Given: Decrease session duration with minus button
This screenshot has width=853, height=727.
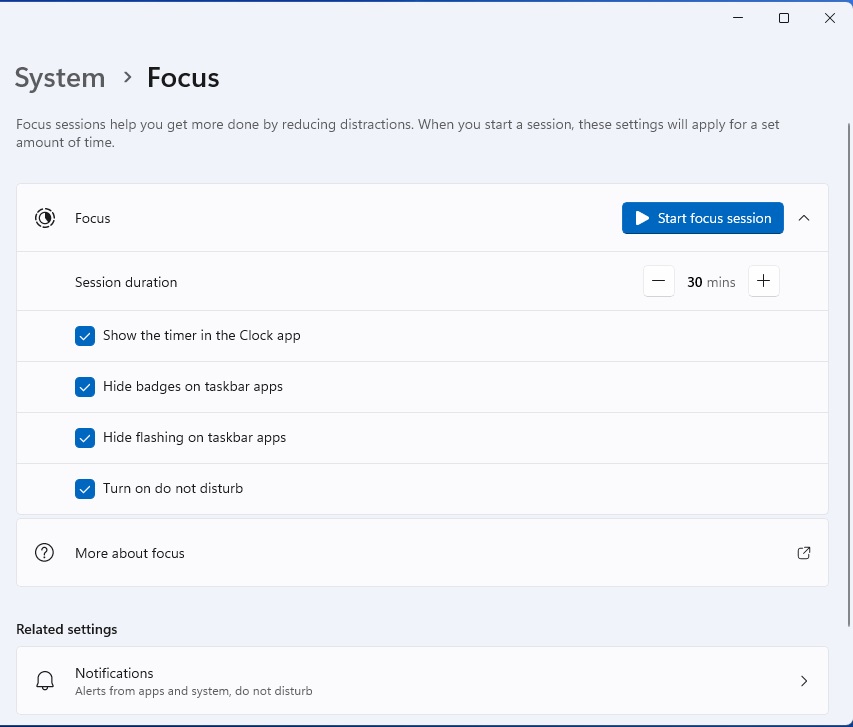Looking at the screenshot, I should pyautogui.click(x=658, y=281).
